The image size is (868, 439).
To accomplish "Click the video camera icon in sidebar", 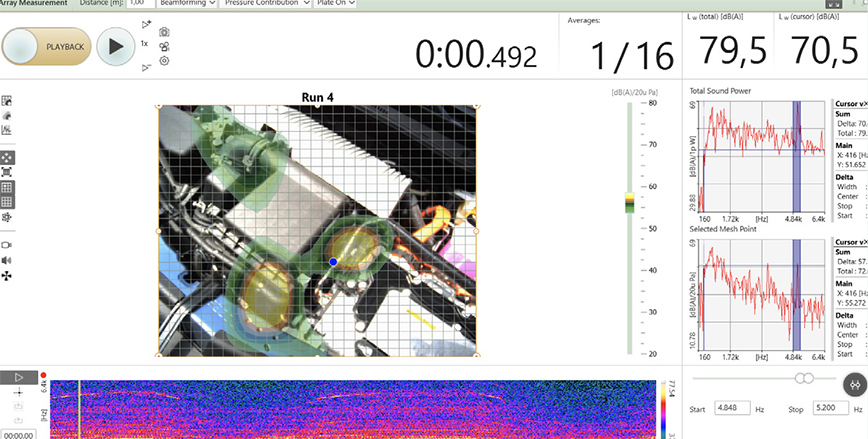I will [7, 245].
